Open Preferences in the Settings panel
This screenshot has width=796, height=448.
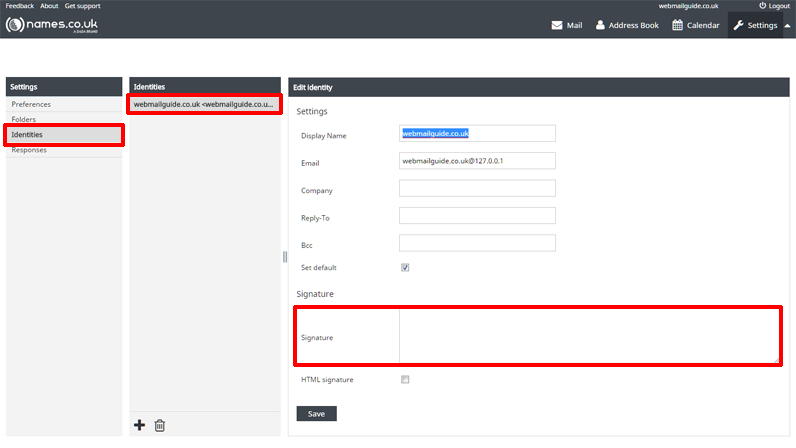(64, 104)
